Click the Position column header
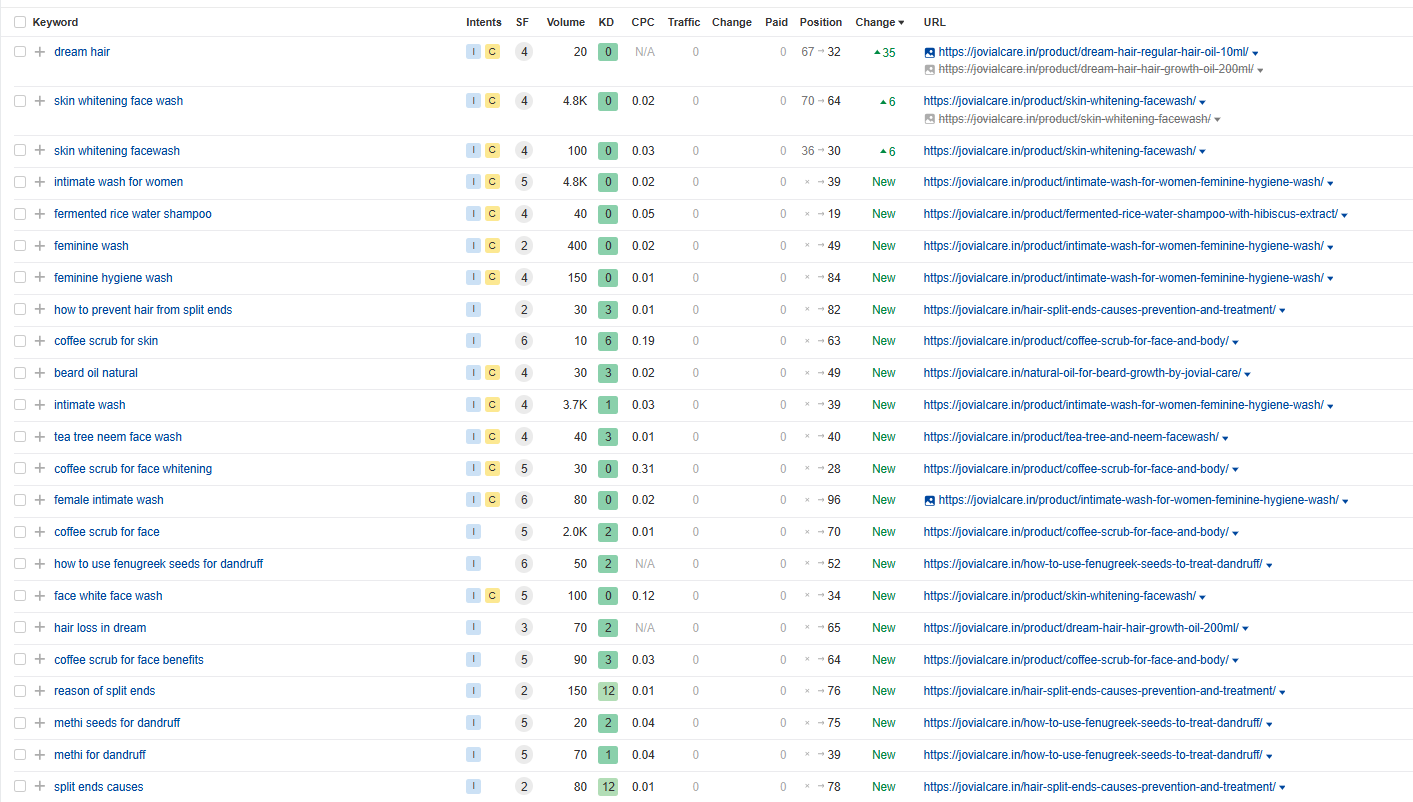This screenshot has height=802, width=1413. click(820, 22)
